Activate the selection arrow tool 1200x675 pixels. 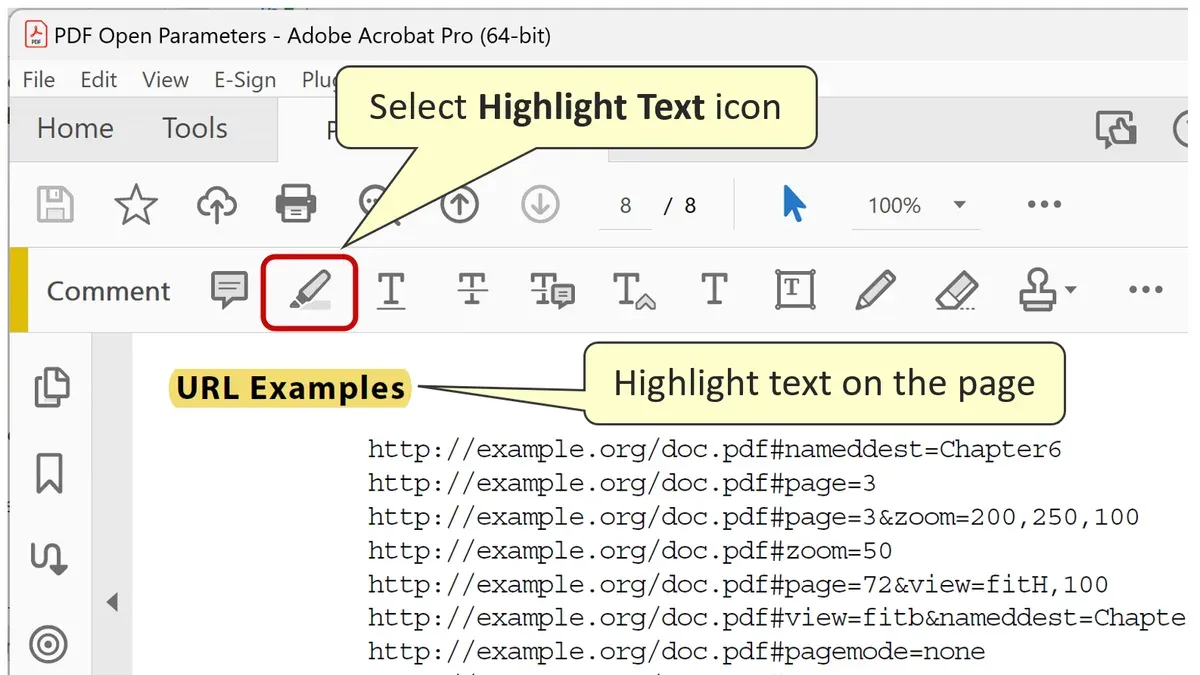794,204
